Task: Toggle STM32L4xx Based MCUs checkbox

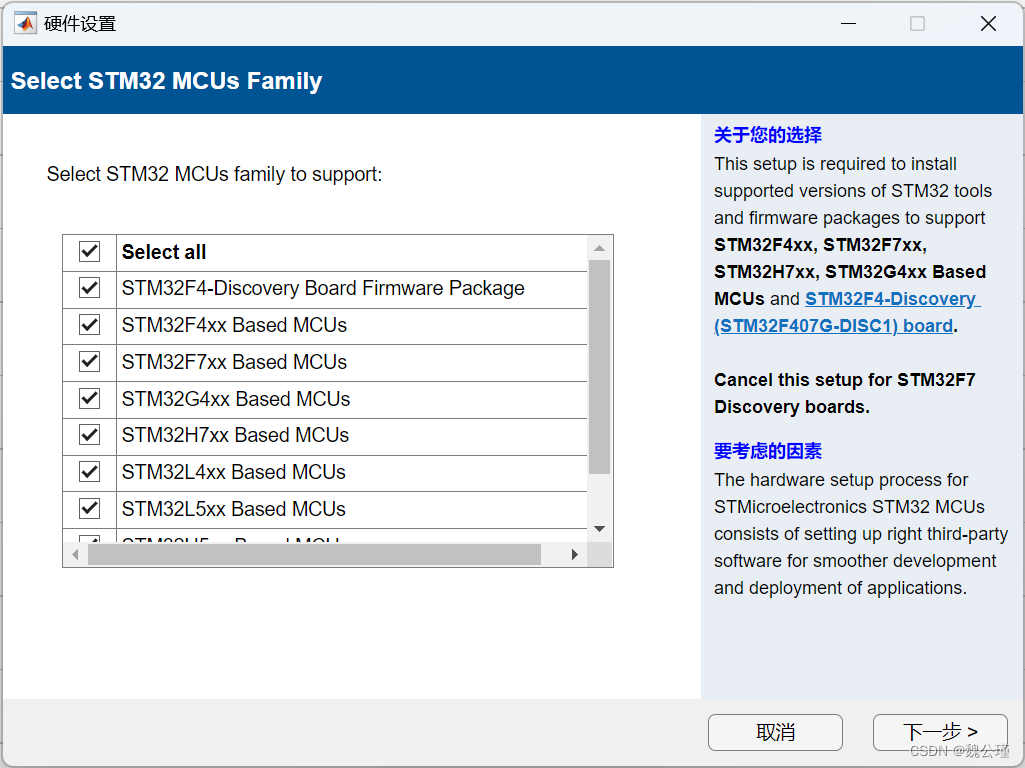Action: click(x=90, y=472)
